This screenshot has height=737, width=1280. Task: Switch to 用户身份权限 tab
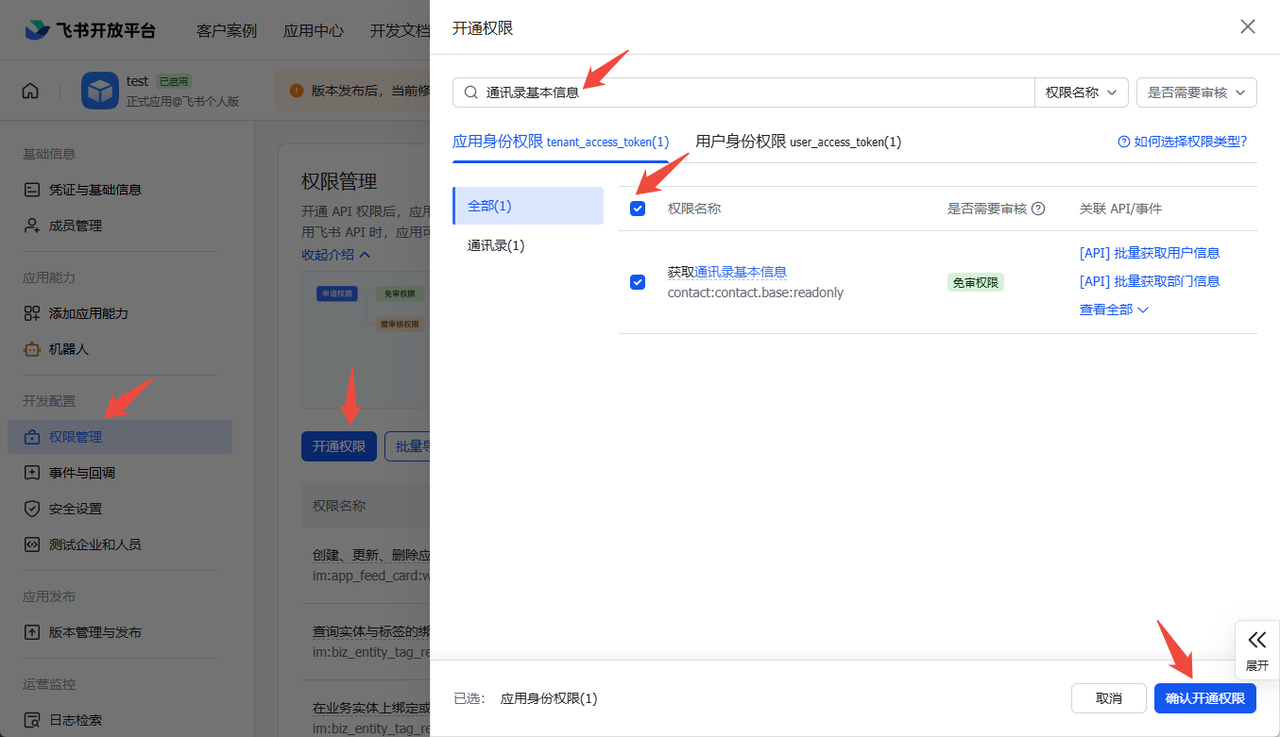(797, 141)
